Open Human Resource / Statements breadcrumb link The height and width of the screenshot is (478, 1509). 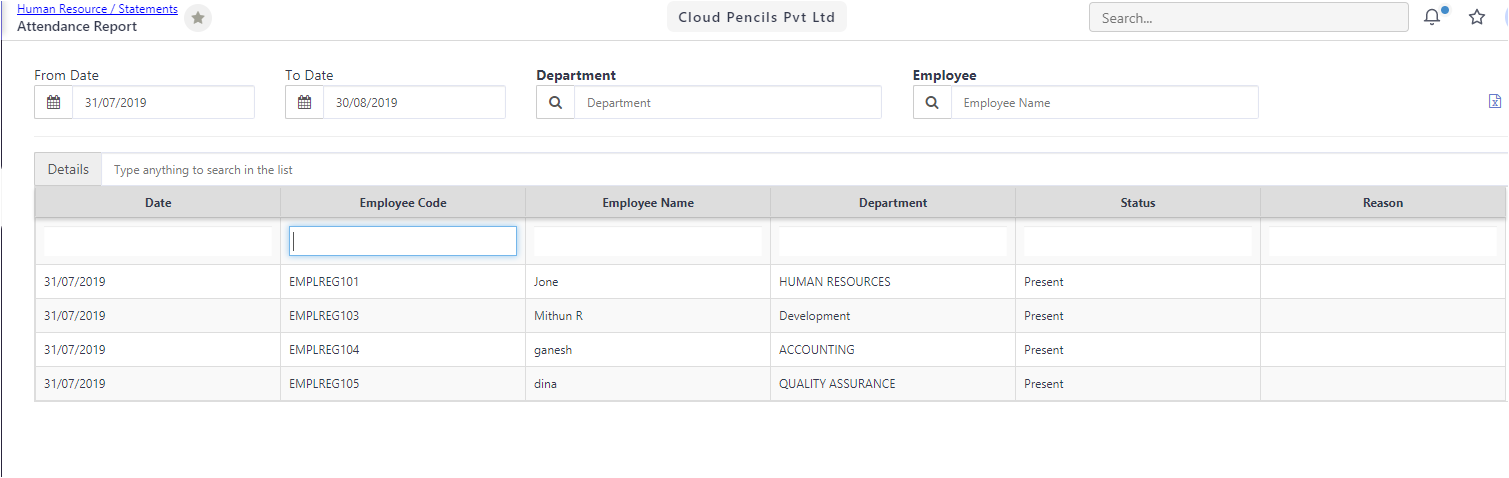97,9
